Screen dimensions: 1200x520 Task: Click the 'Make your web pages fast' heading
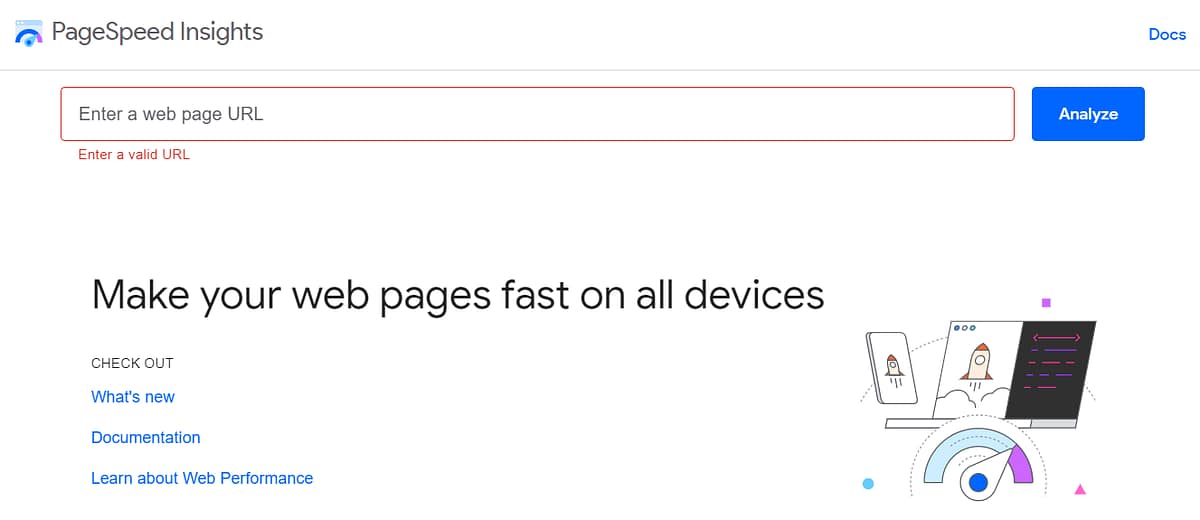point(457,295)
